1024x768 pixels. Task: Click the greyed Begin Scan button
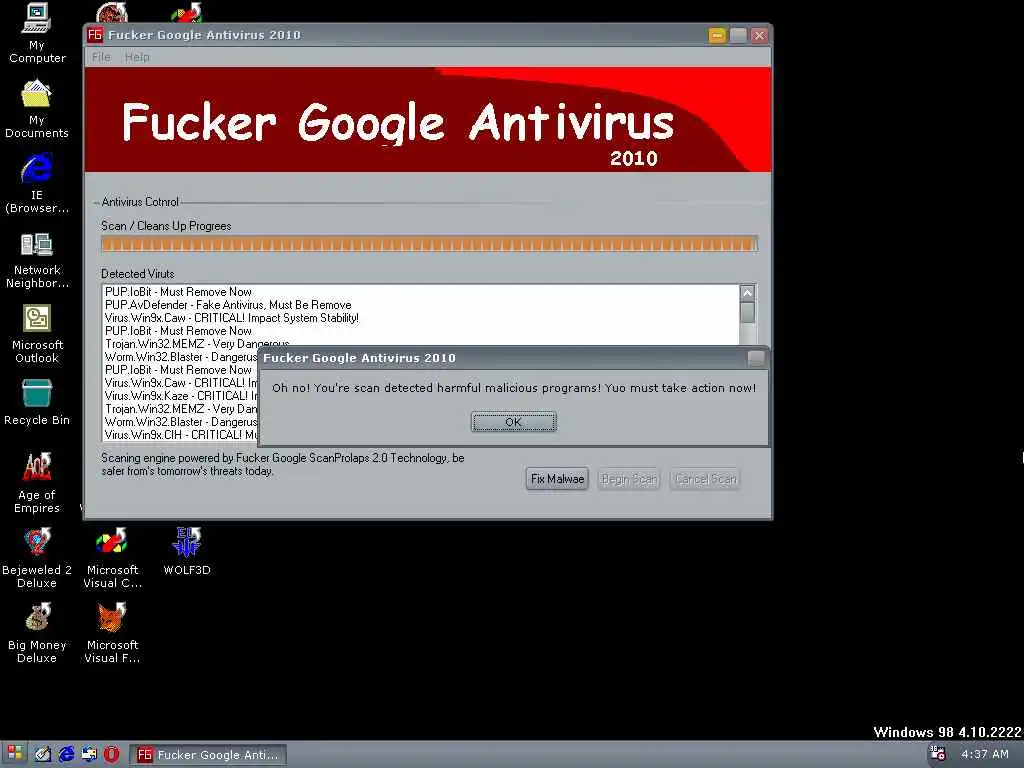tap(629, 479)
